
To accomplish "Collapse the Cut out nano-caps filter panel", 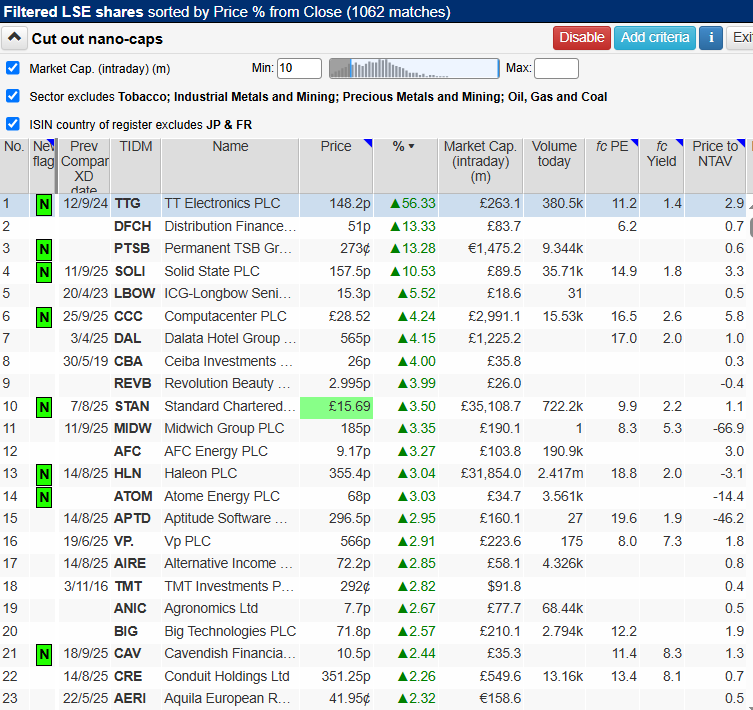I will (14, 38).
